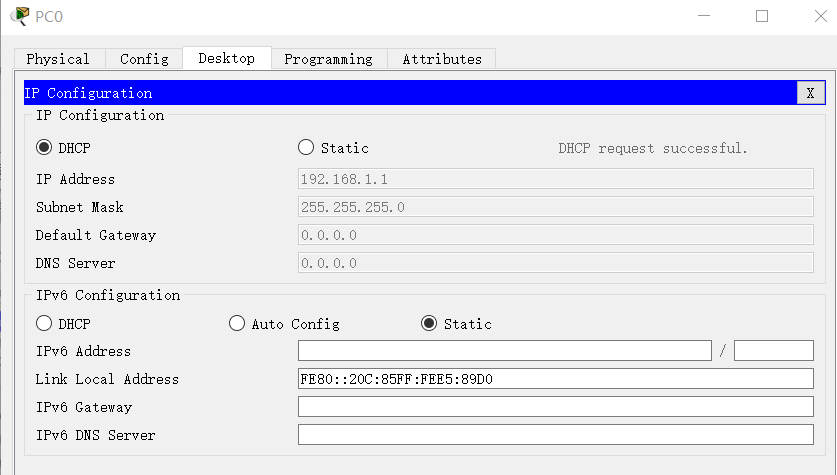Maximize the PC0 window

pyautogui.click(x=762, y=16)
